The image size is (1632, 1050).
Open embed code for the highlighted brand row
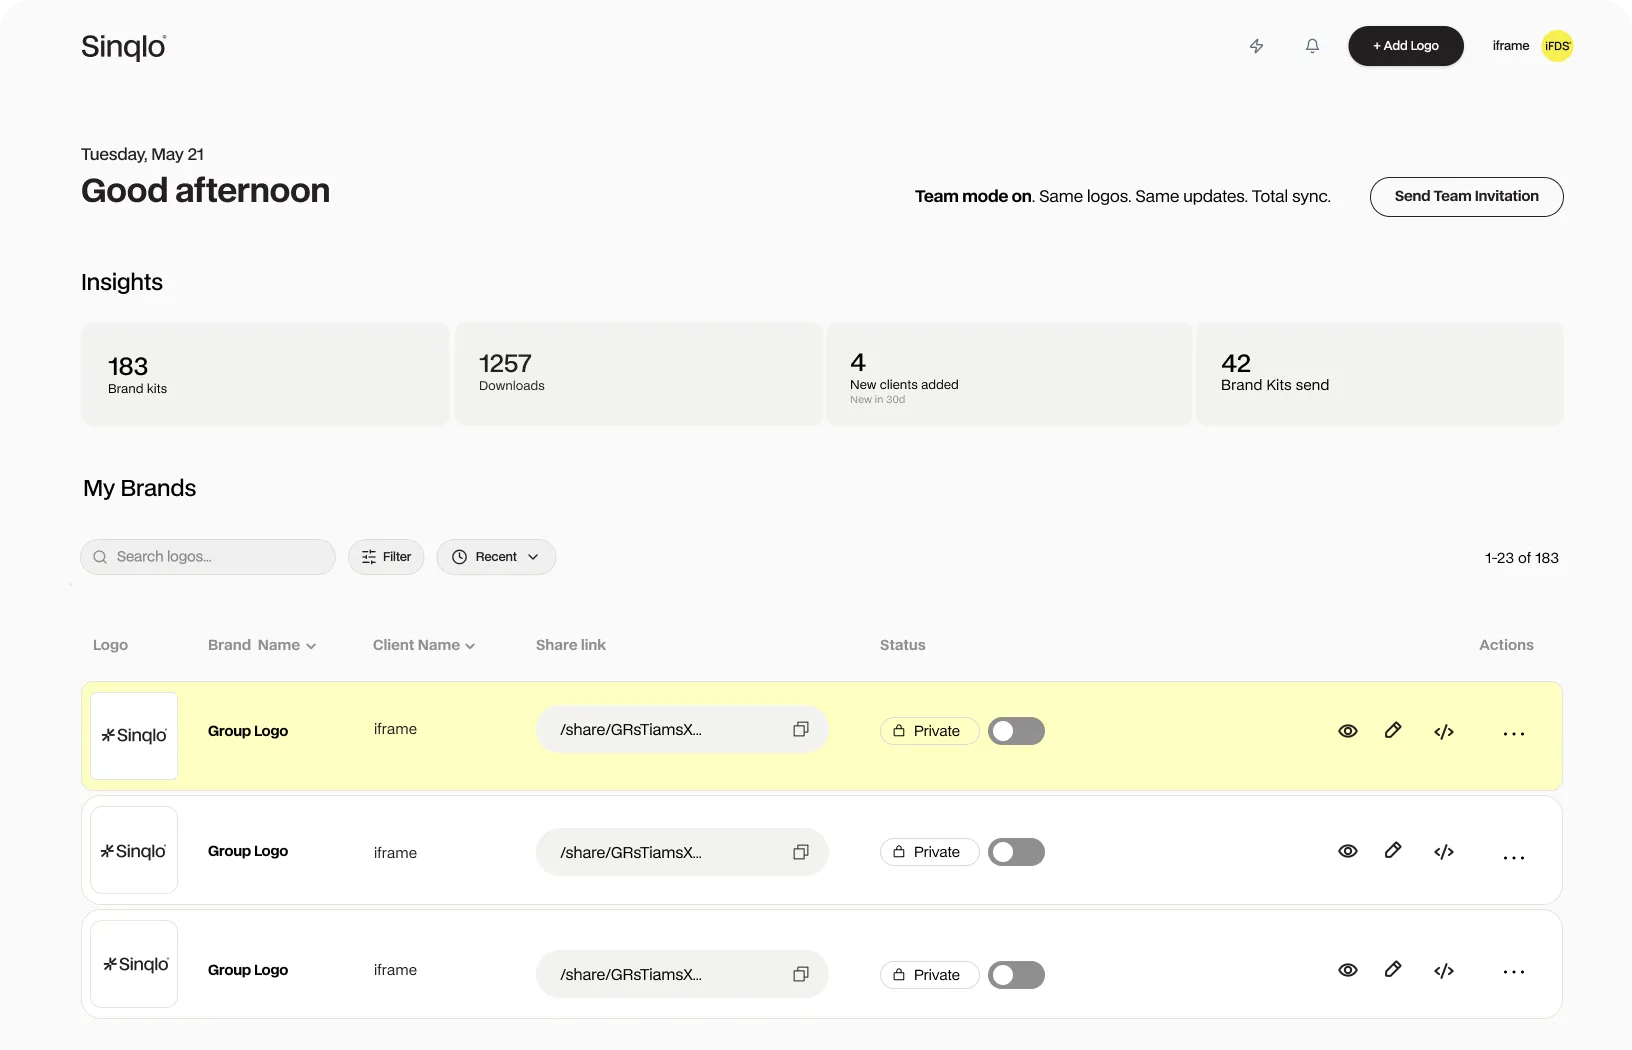[x=1443, y=731]
